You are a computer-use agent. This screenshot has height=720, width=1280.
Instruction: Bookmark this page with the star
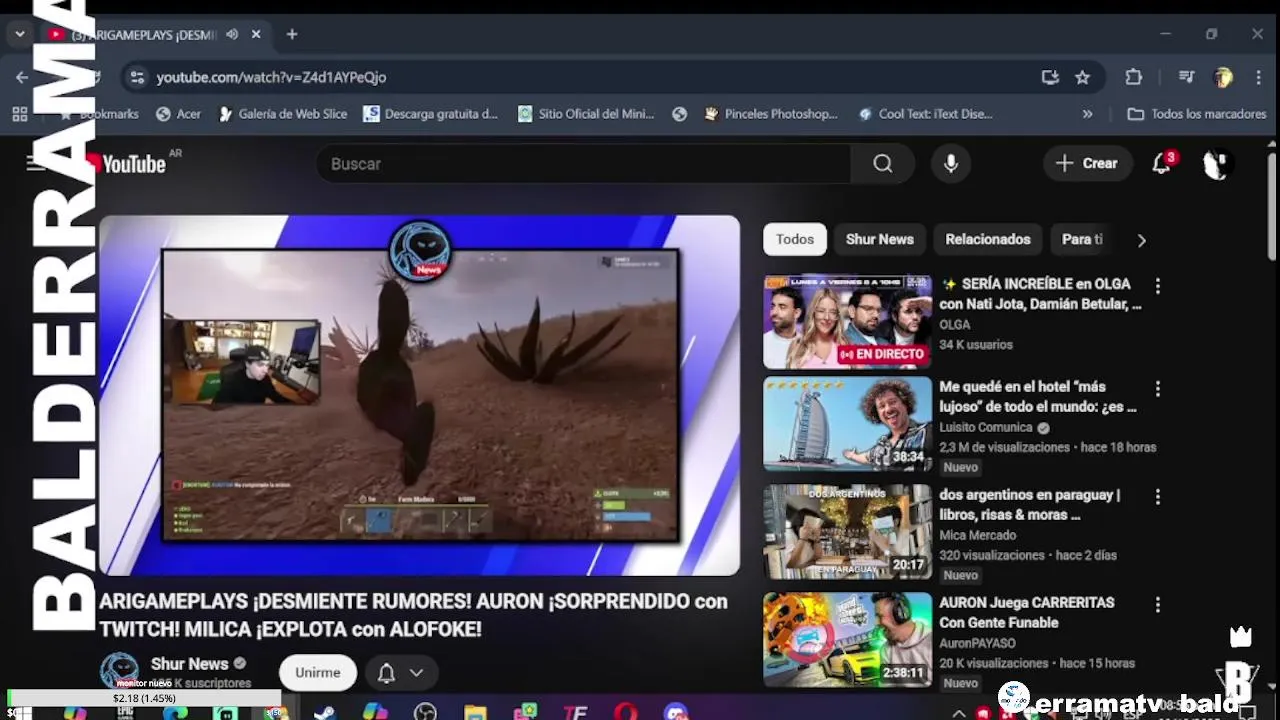pos(1082,77)
